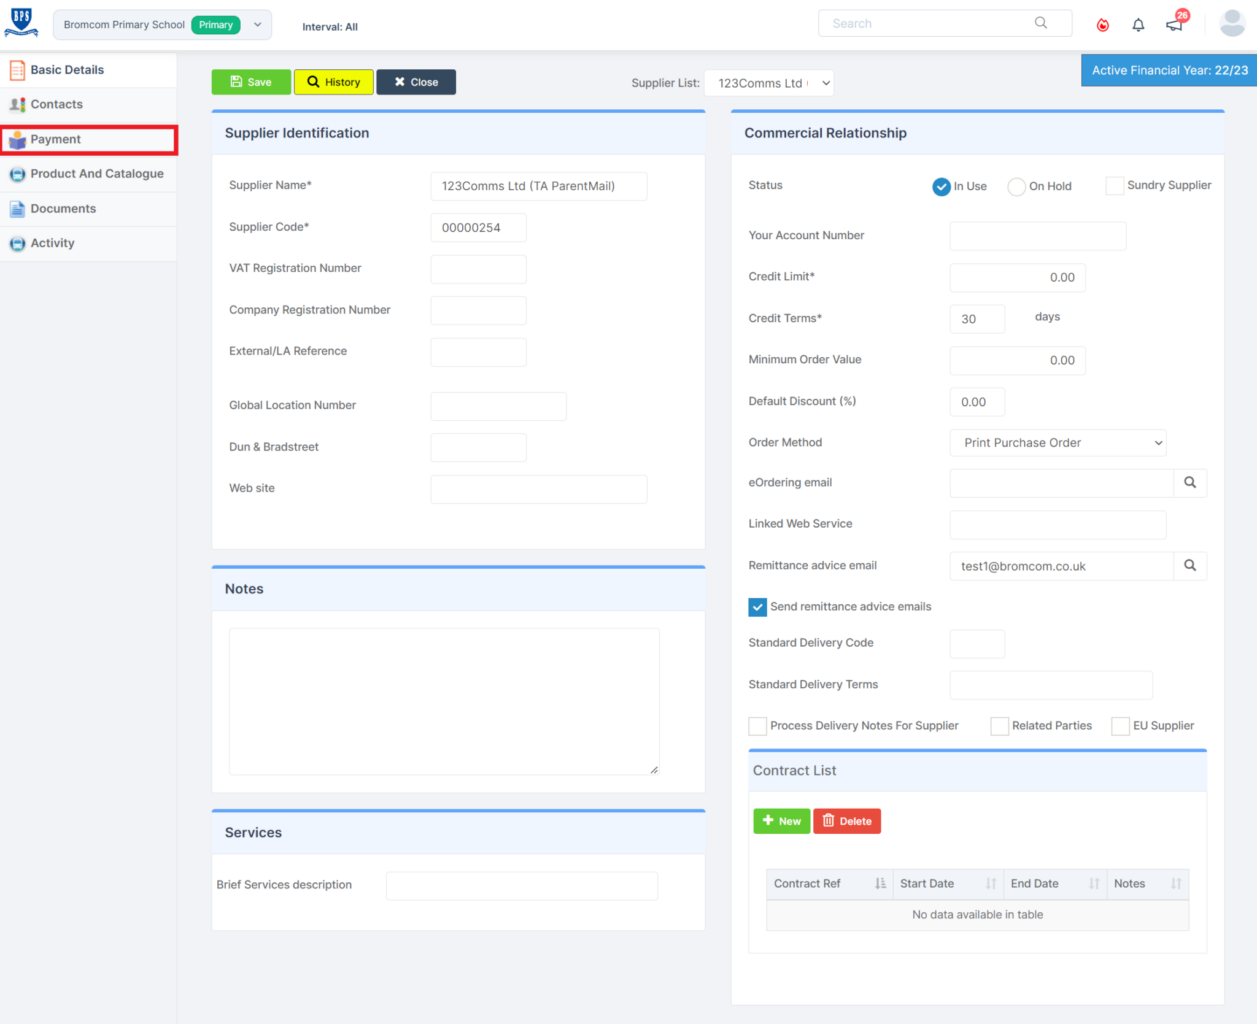
Task: Sort table by Start Date
Action: pyautogui.click(x=948, y=884)
